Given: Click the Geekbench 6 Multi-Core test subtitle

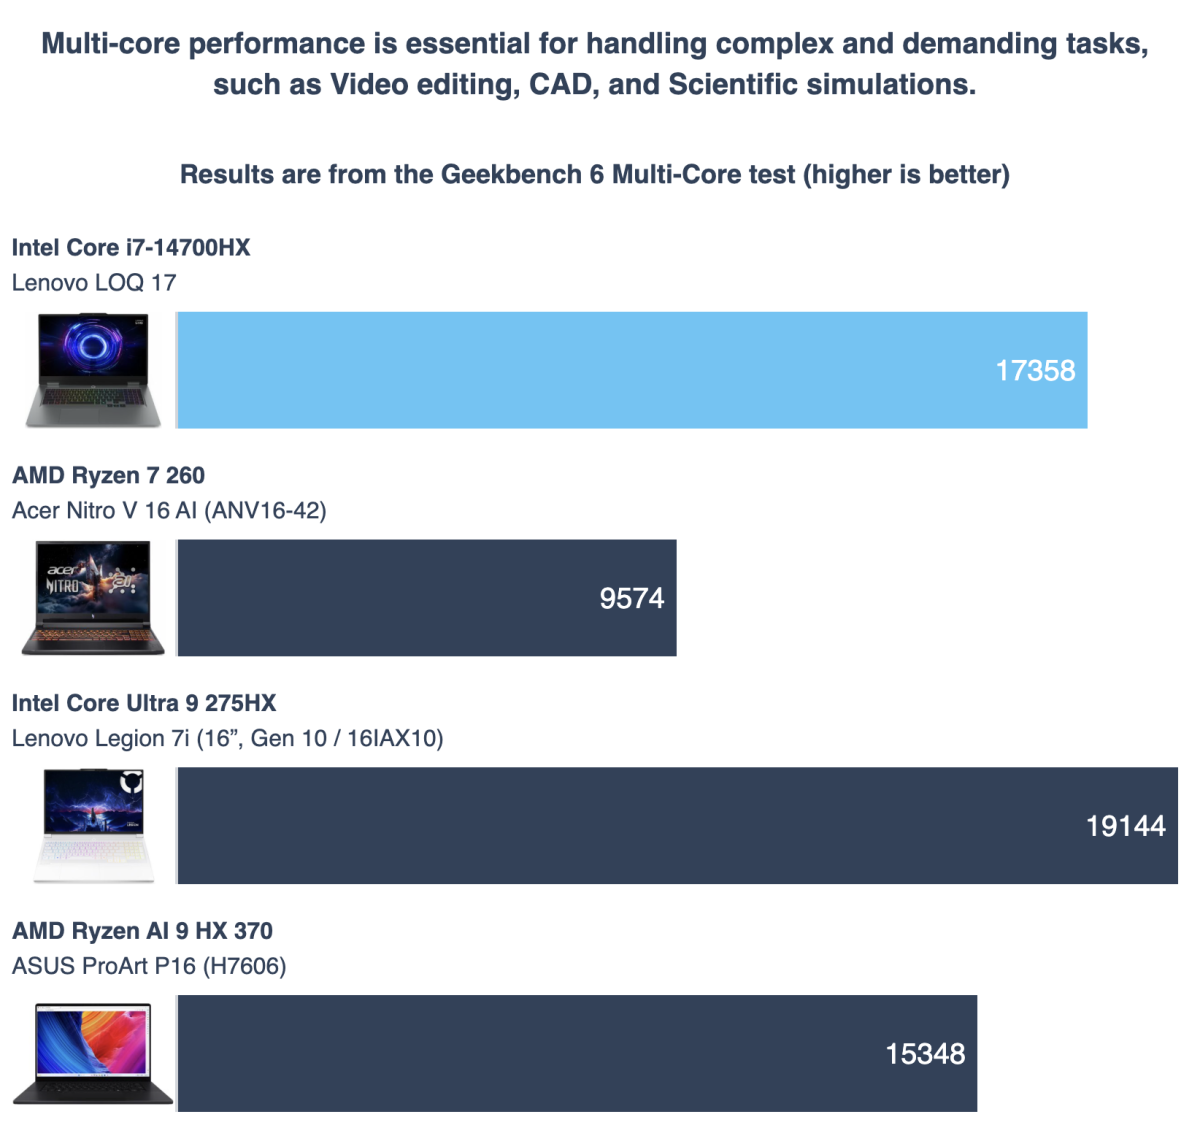Looking at the screenshot, I should tap(595, 175).
